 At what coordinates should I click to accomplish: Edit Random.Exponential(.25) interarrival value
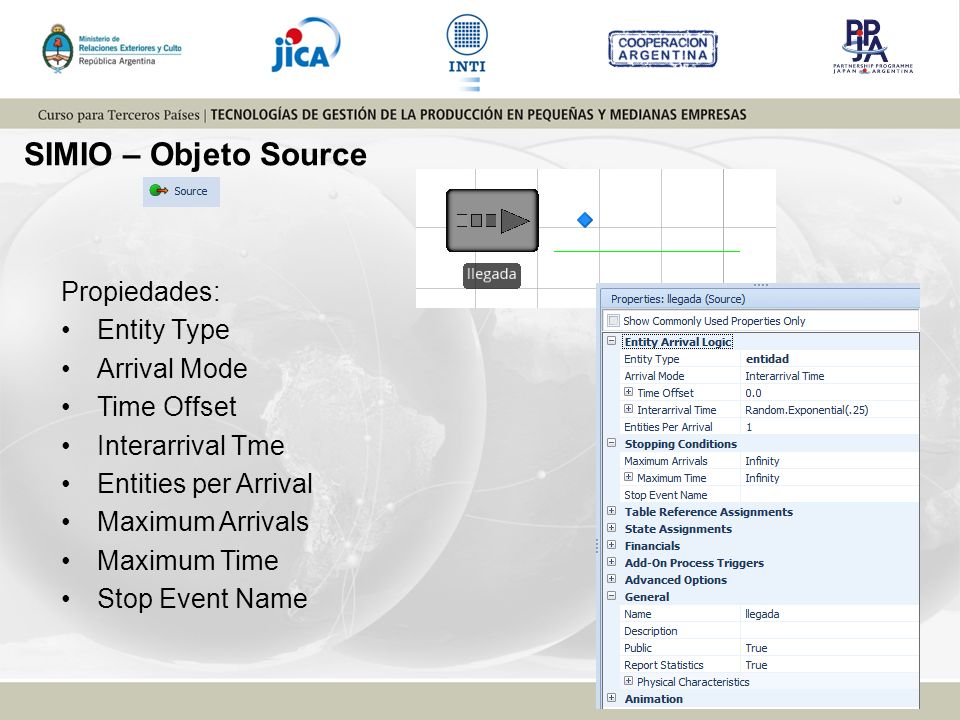(830, 410)
